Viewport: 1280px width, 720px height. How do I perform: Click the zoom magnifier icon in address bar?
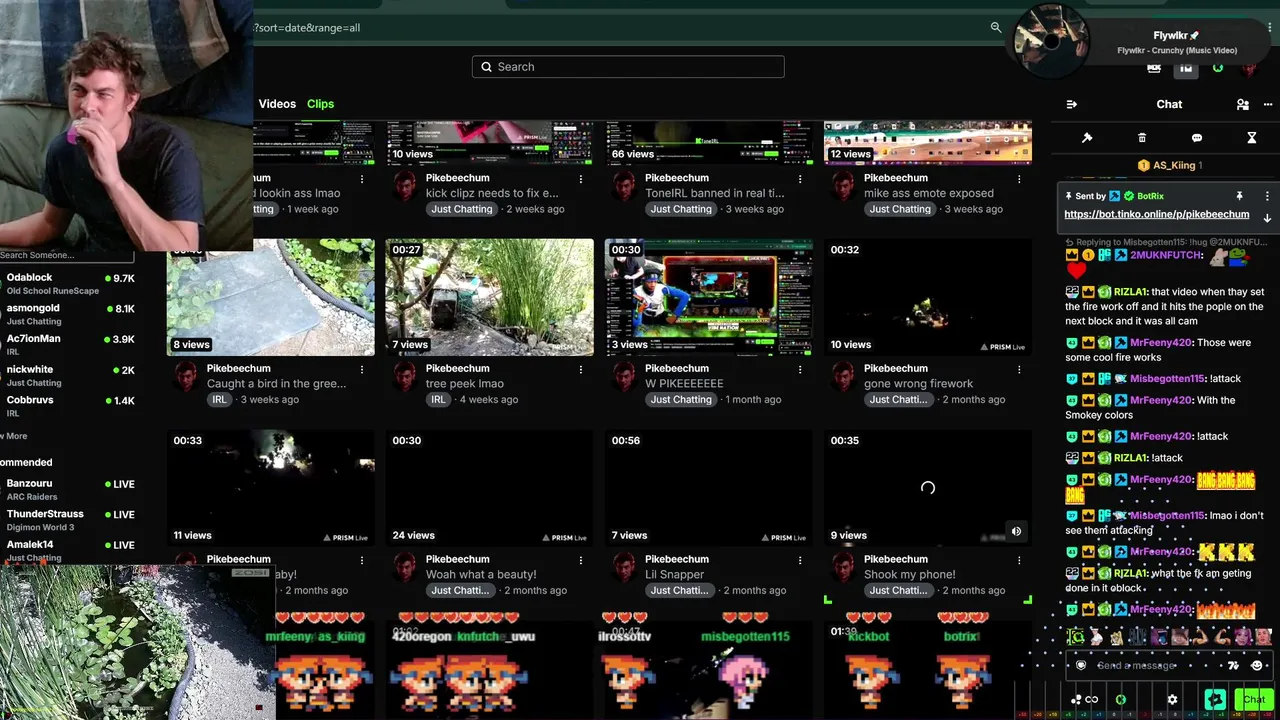pyautogui.click(x=996, y=27)
